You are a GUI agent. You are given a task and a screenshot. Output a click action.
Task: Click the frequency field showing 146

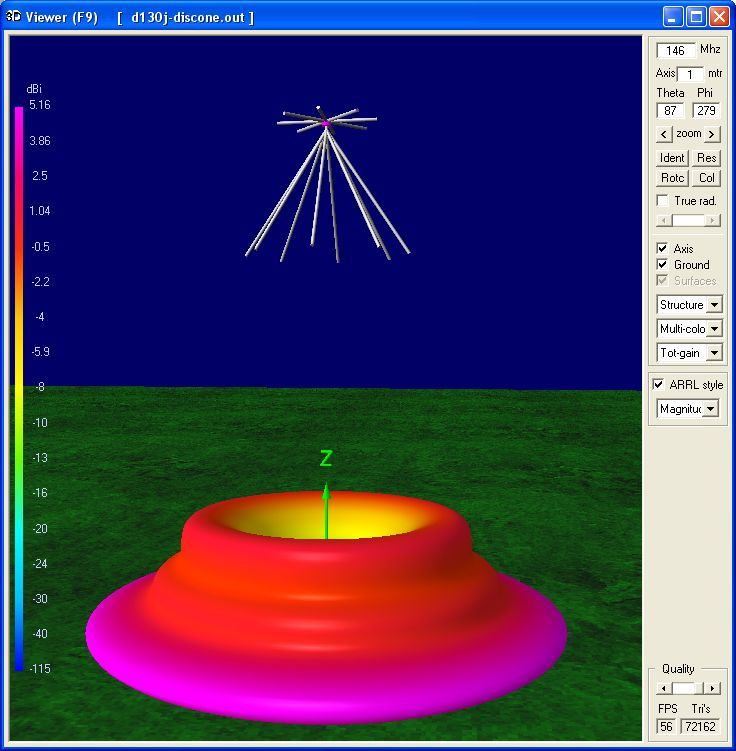(x=675, y=50)
